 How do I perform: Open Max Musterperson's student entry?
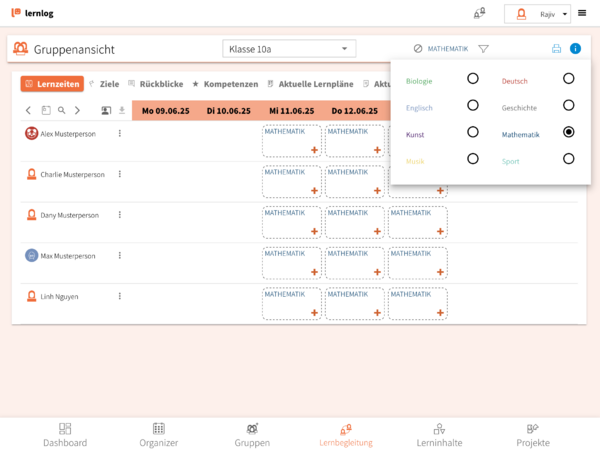tap(68, 256)
